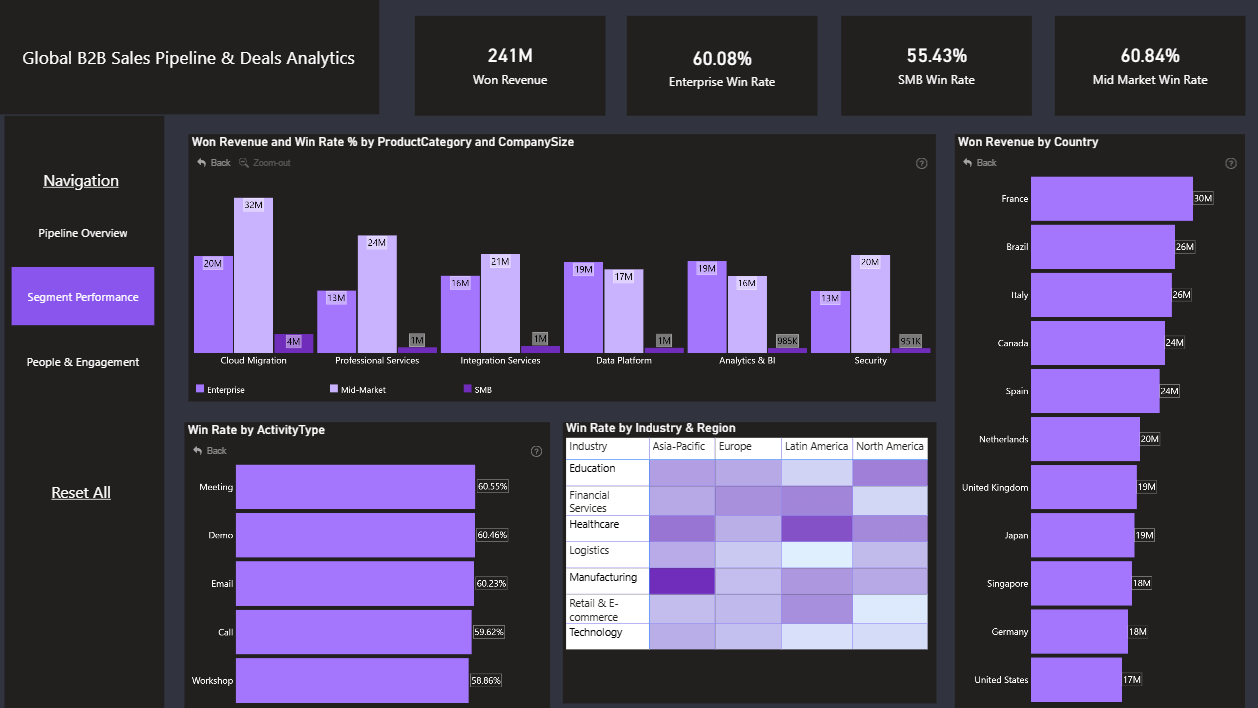Image resolution: width=1258 pixels, height=708 pixels.
Task: Click the 60.55% Meeting win rate label
Action: point(493,487)
